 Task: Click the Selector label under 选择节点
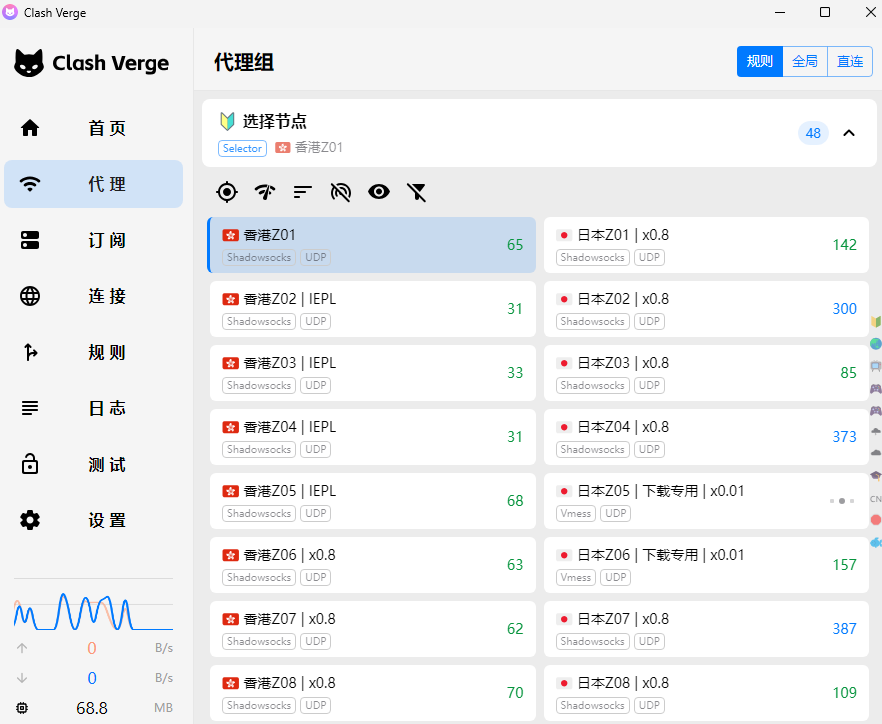click(242, 148)
